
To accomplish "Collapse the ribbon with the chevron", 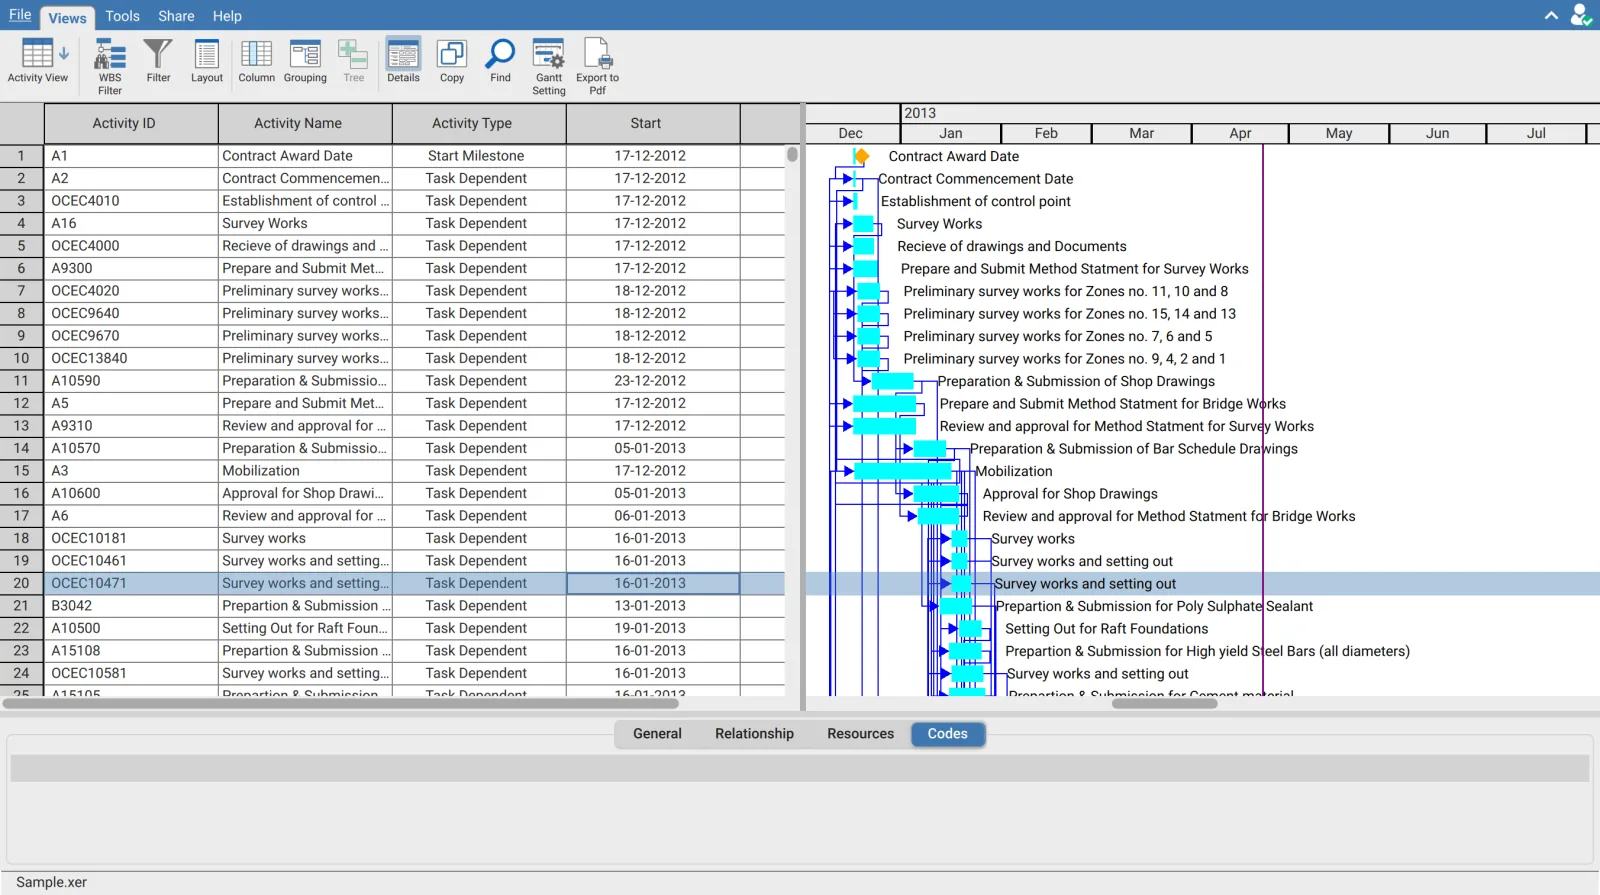I will (1551, 15).
